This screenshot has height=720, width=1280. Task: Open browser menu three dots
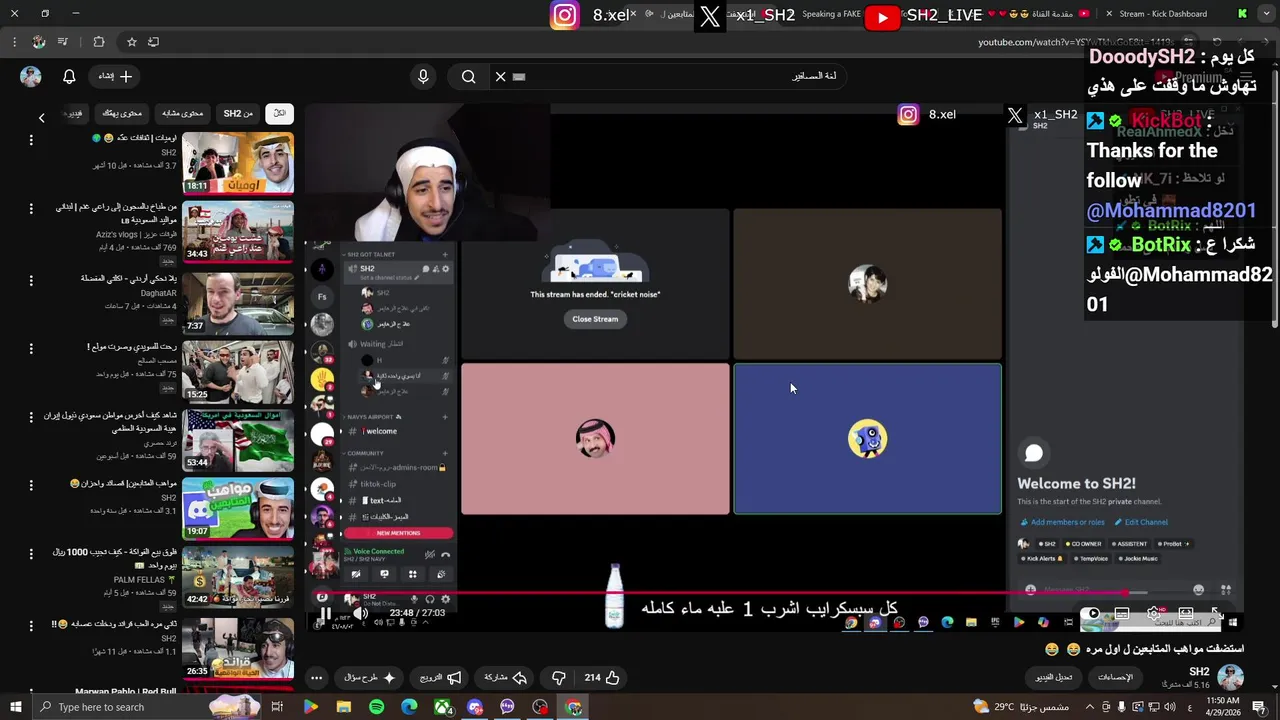tap(13, 42)
